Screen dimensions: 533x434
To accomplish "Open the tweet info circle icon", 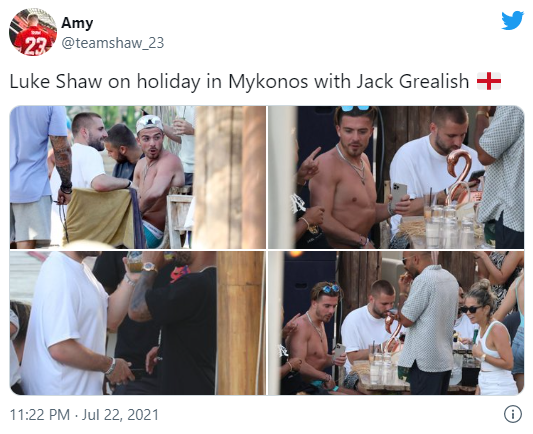I will pyautogui.click(x=513, y=414).
